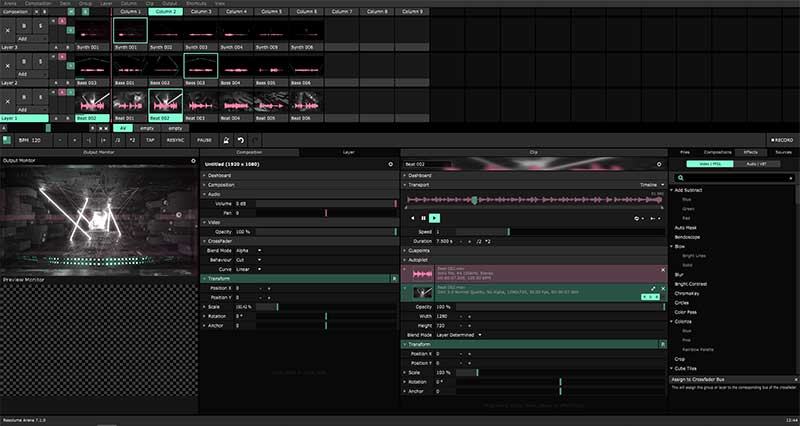This screenshot has height=426, width=800.
Task: Pause clip playback in the Transport section
Action: pos(424,217)
